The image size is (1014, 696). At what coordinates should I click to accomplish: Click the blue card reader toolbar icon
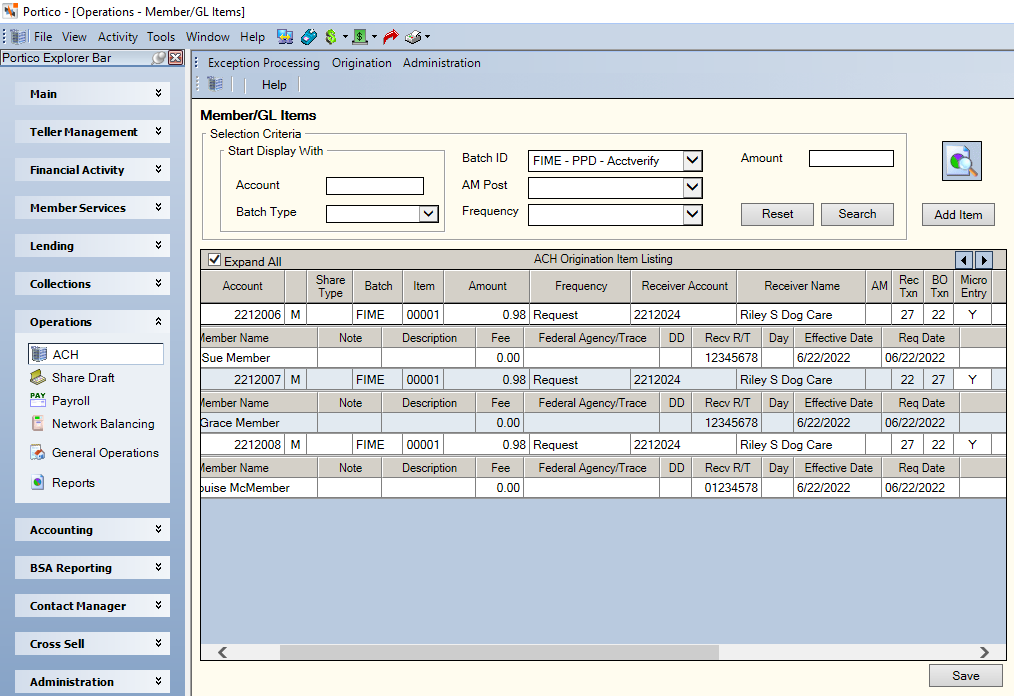[x=308, y=37]
